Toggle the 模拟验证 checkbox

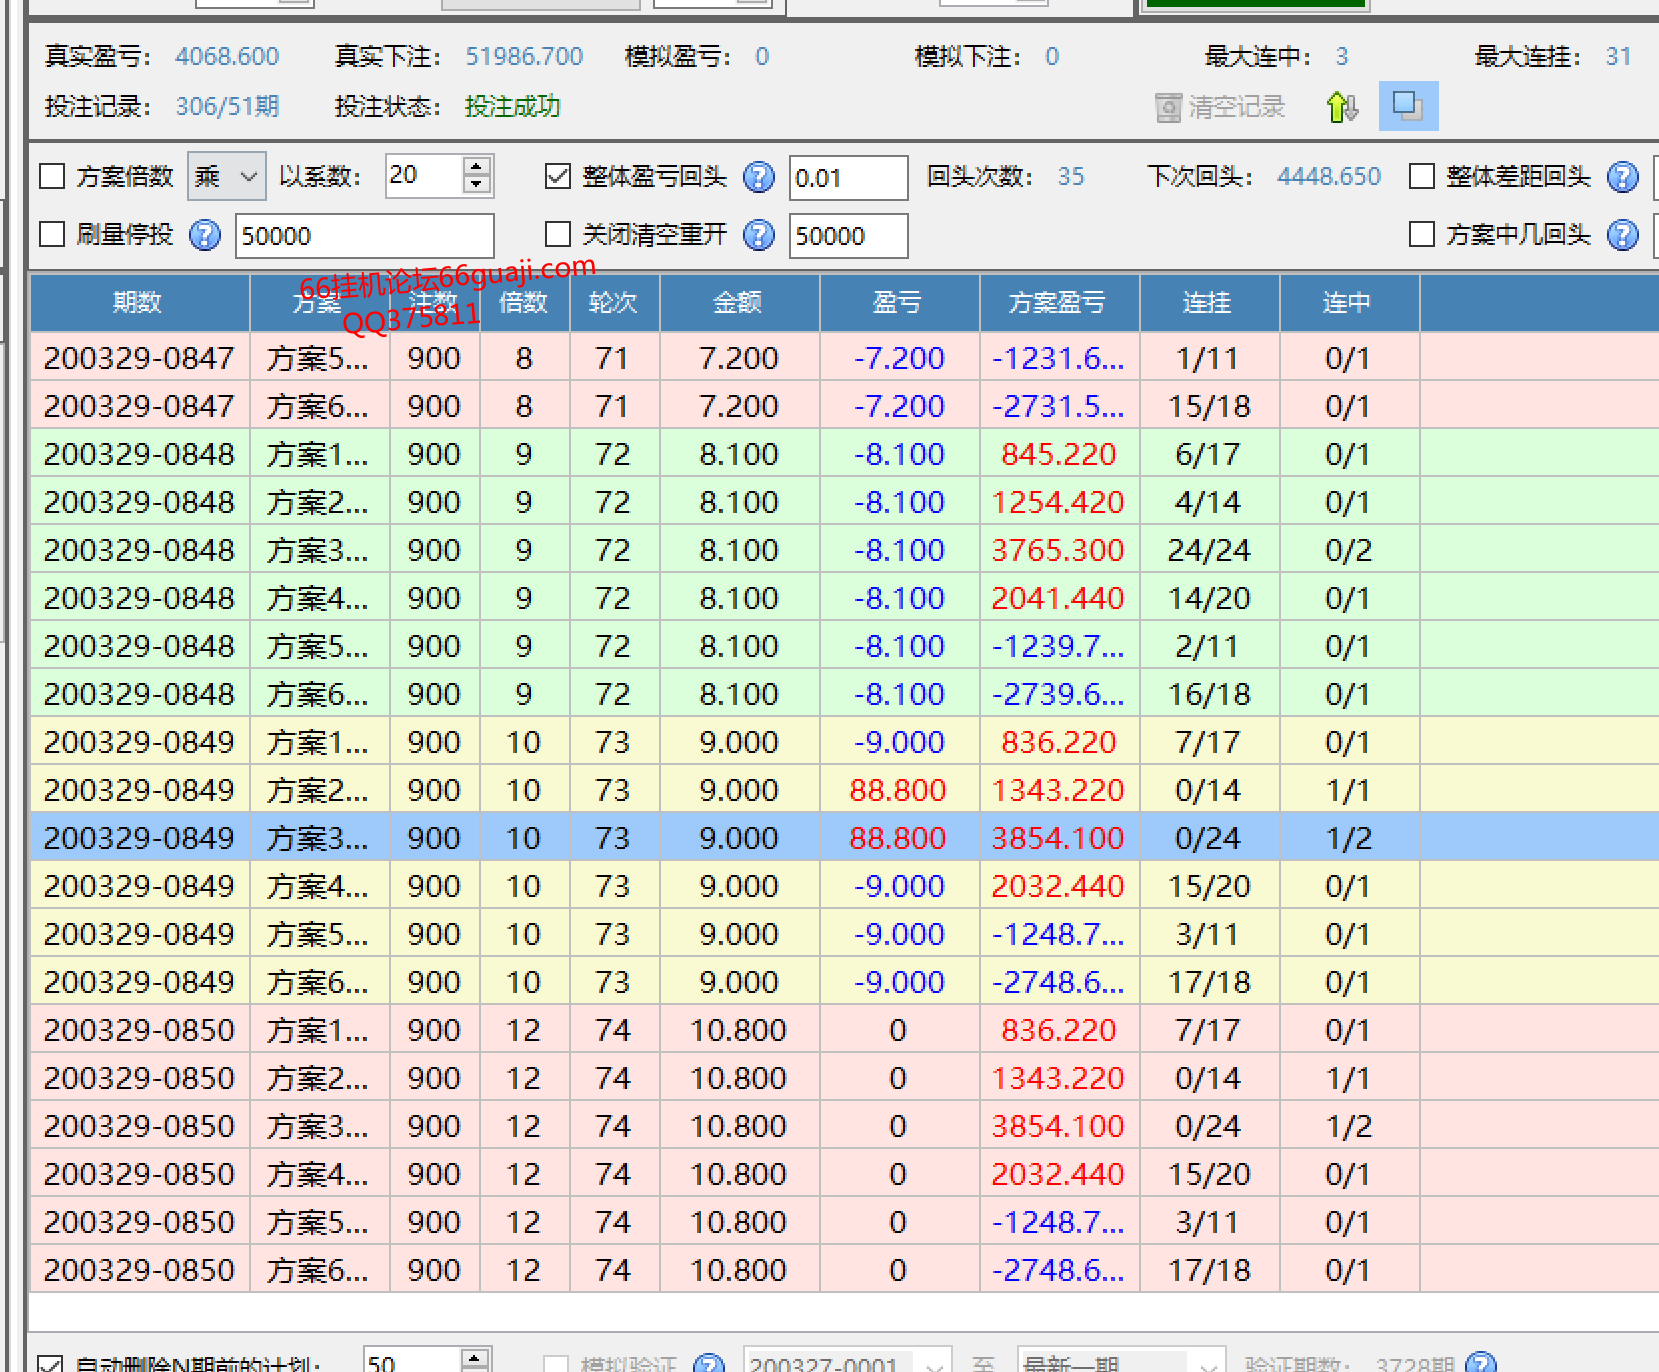[x=556, y=1364]
